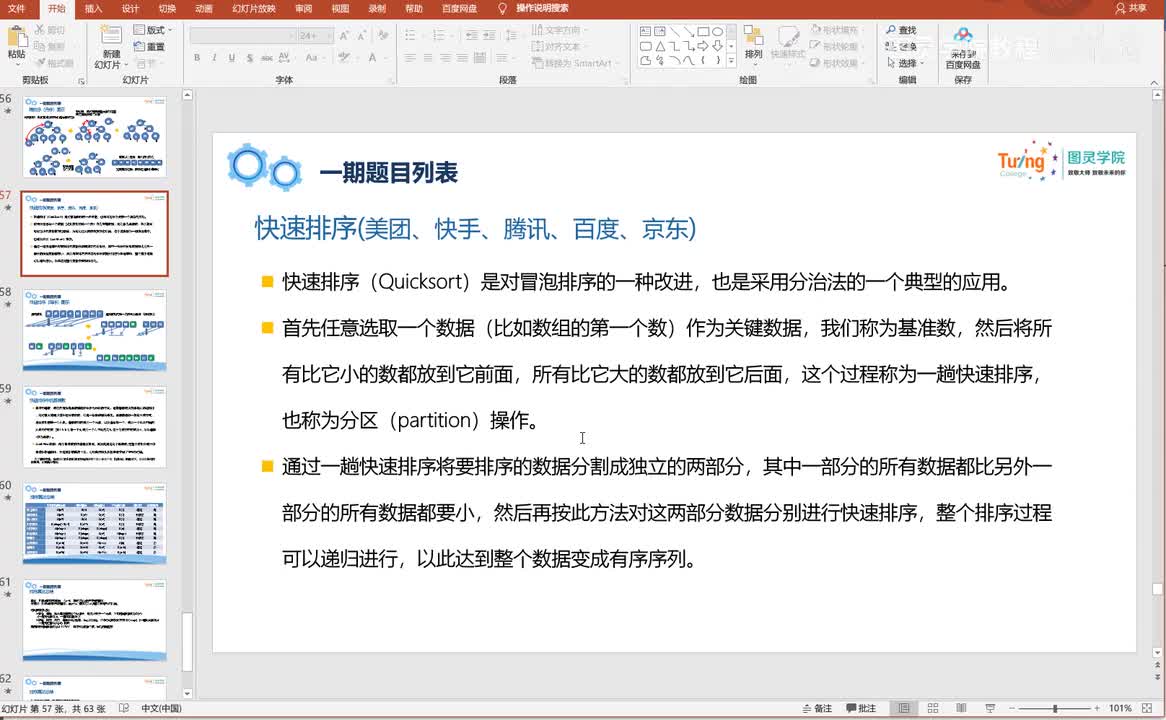This screenshot has height=720, width=1166.
Task: Open the Insert (插入) tab
Action: coord(93,8)
